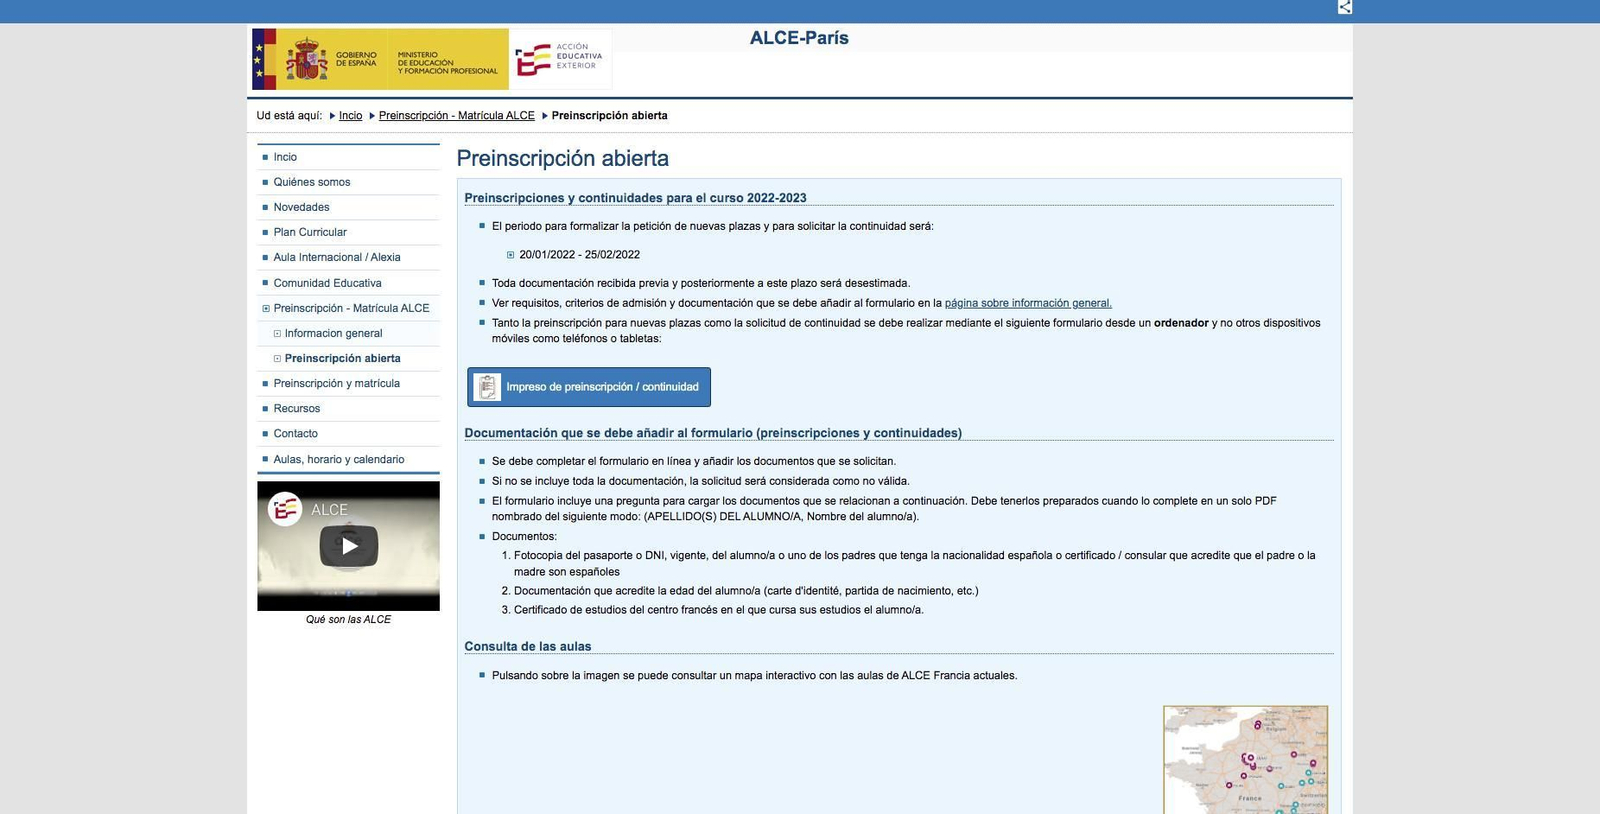
Task: Click the date range 20/01/2022 - 25/02/2022
Action: tap(579, 255)
